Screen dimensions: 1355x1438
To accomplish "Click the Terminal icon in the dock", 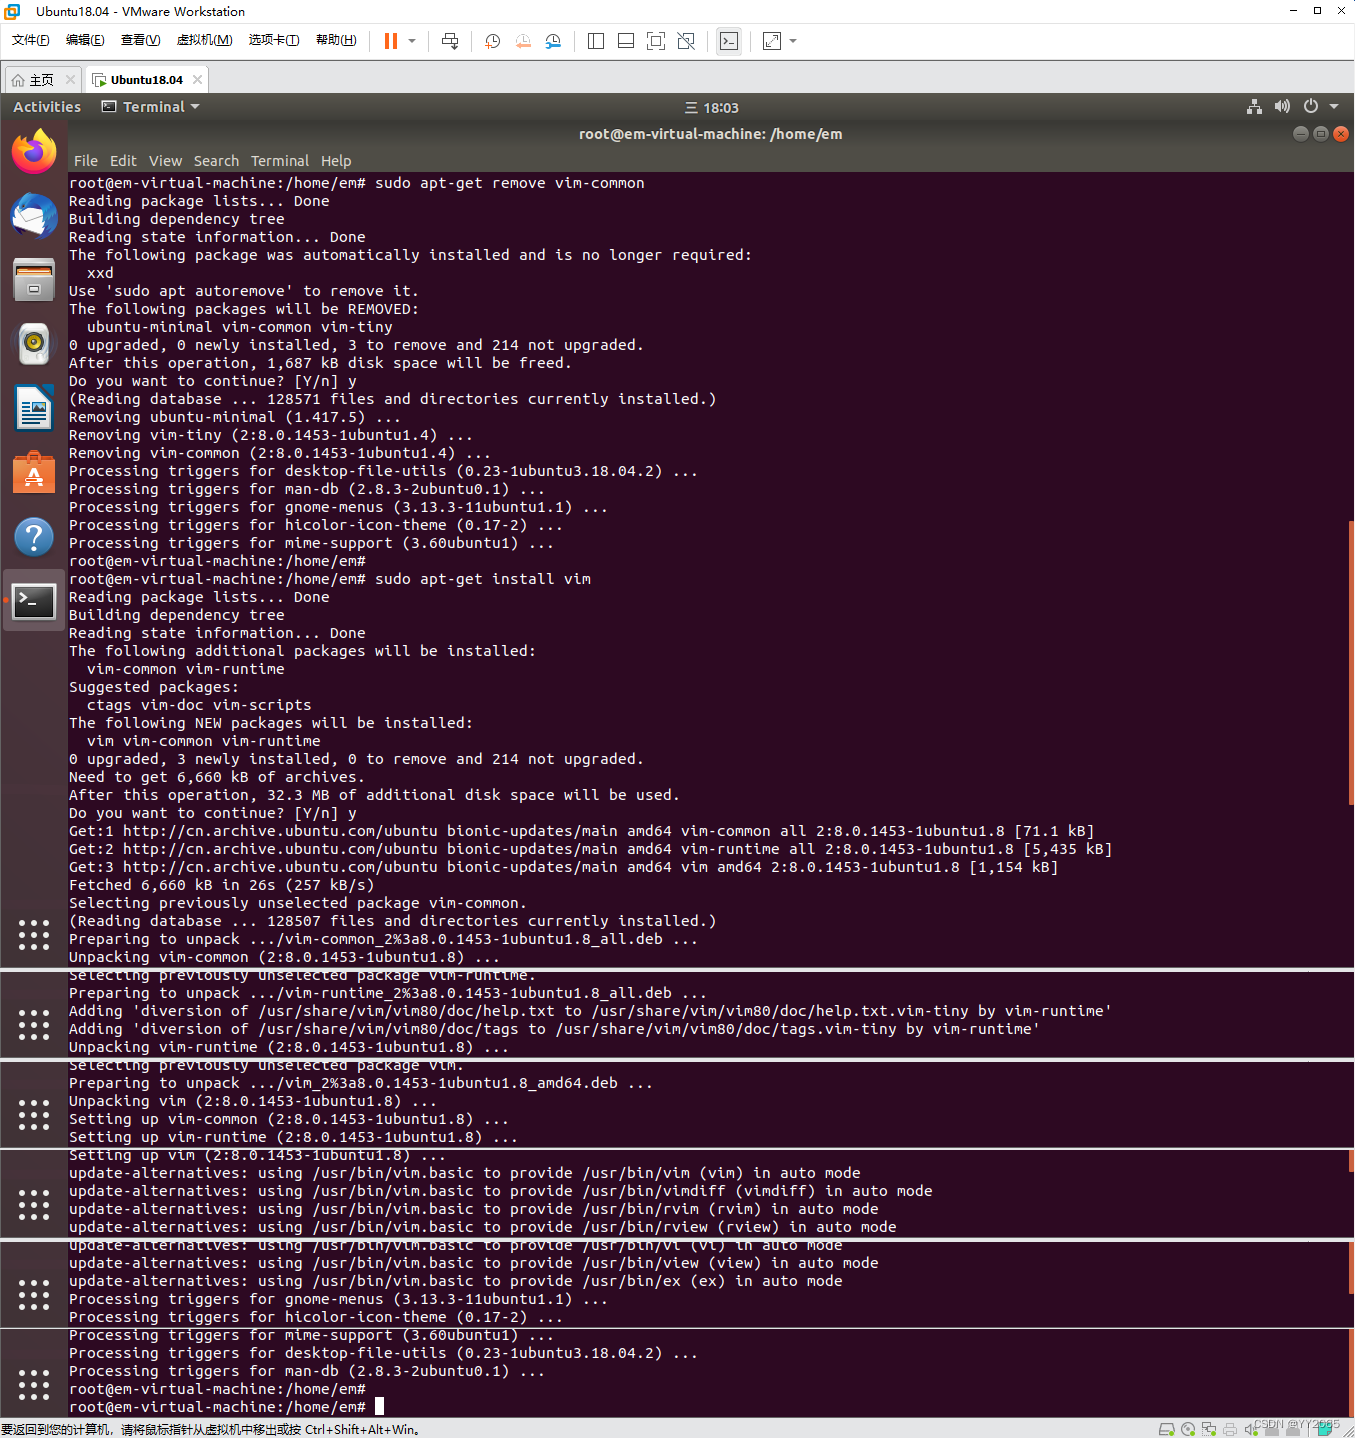I will (34, 601).
